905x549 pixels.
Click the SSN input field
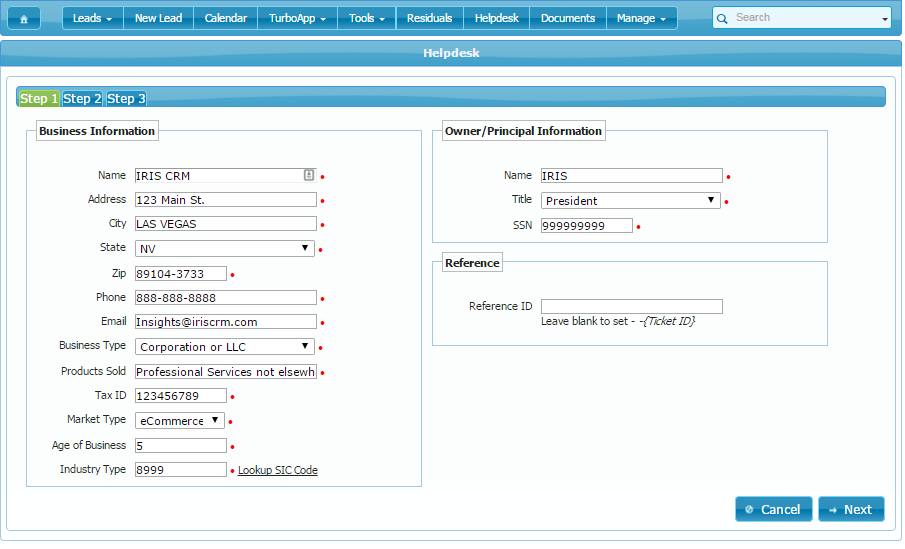coord(587,225)
